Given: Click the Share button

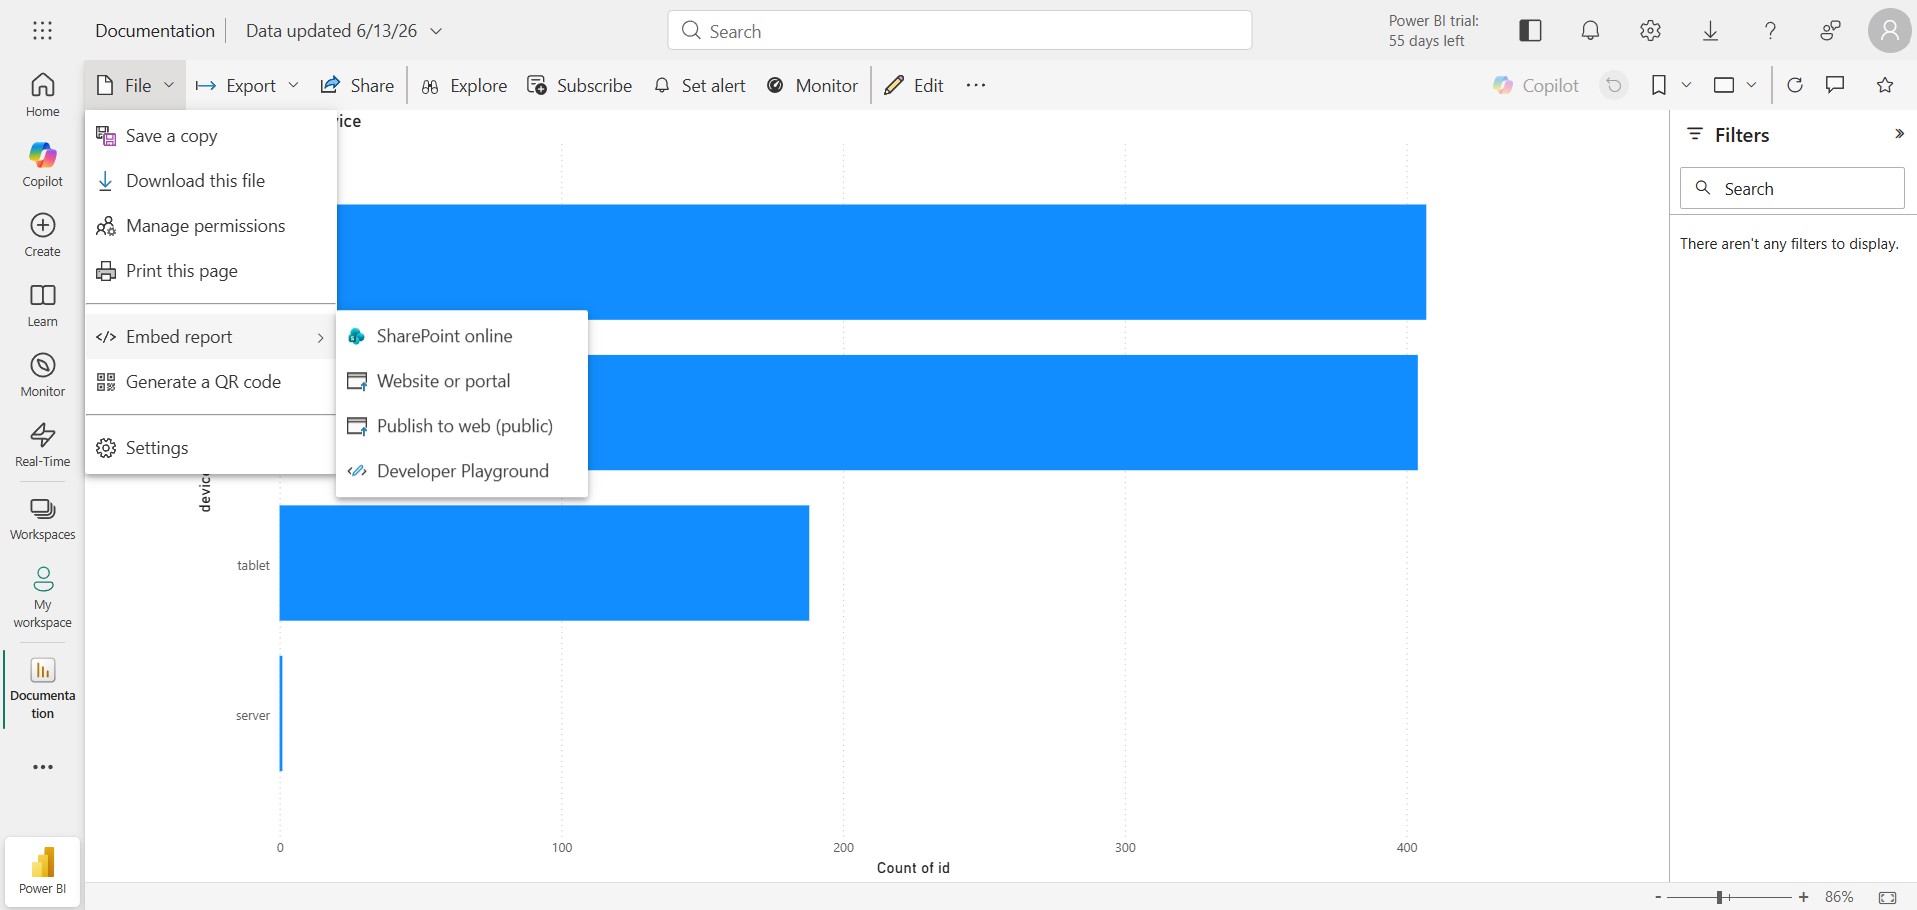Looking at the screenshot, I should coord(357,85).
